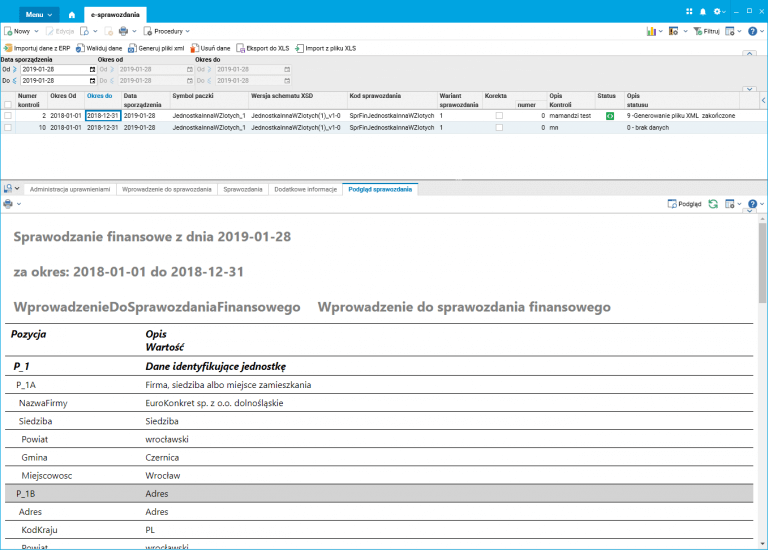768x550 pixels.
Task: Click the 'mamandzi test' Opis cell
Action: point(570,116)
